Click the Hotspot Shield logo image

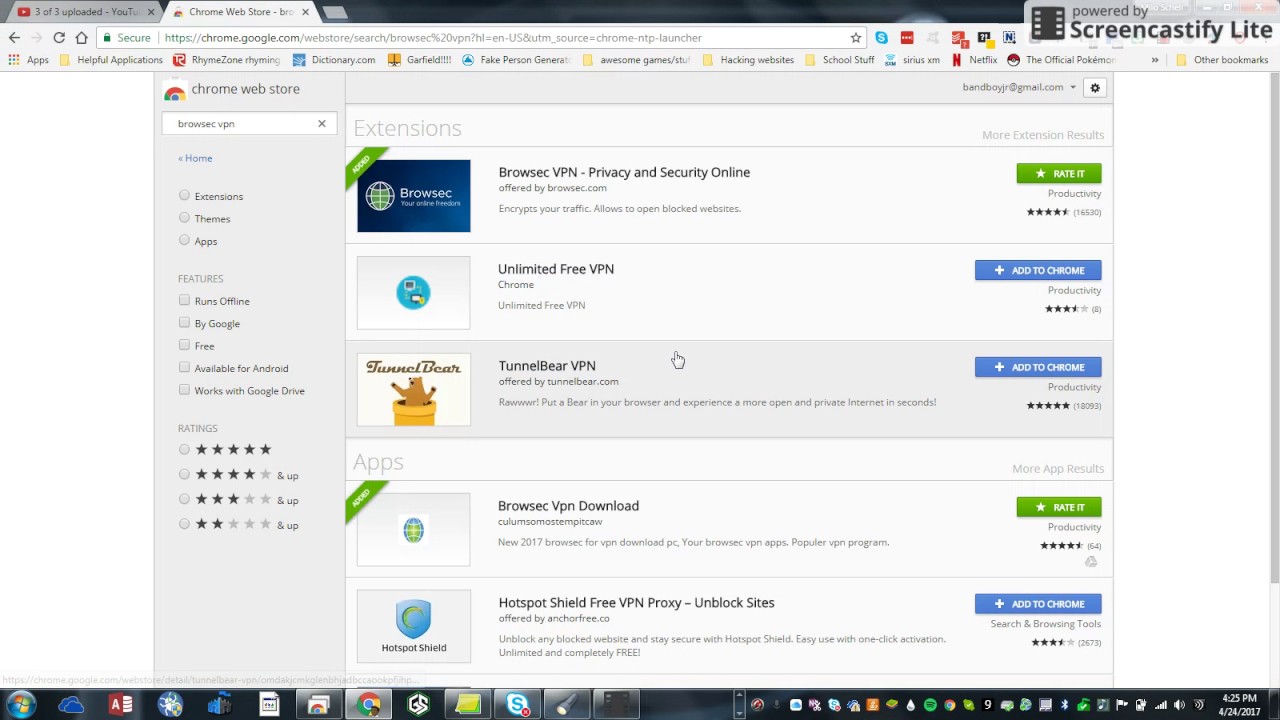(414, 627)
